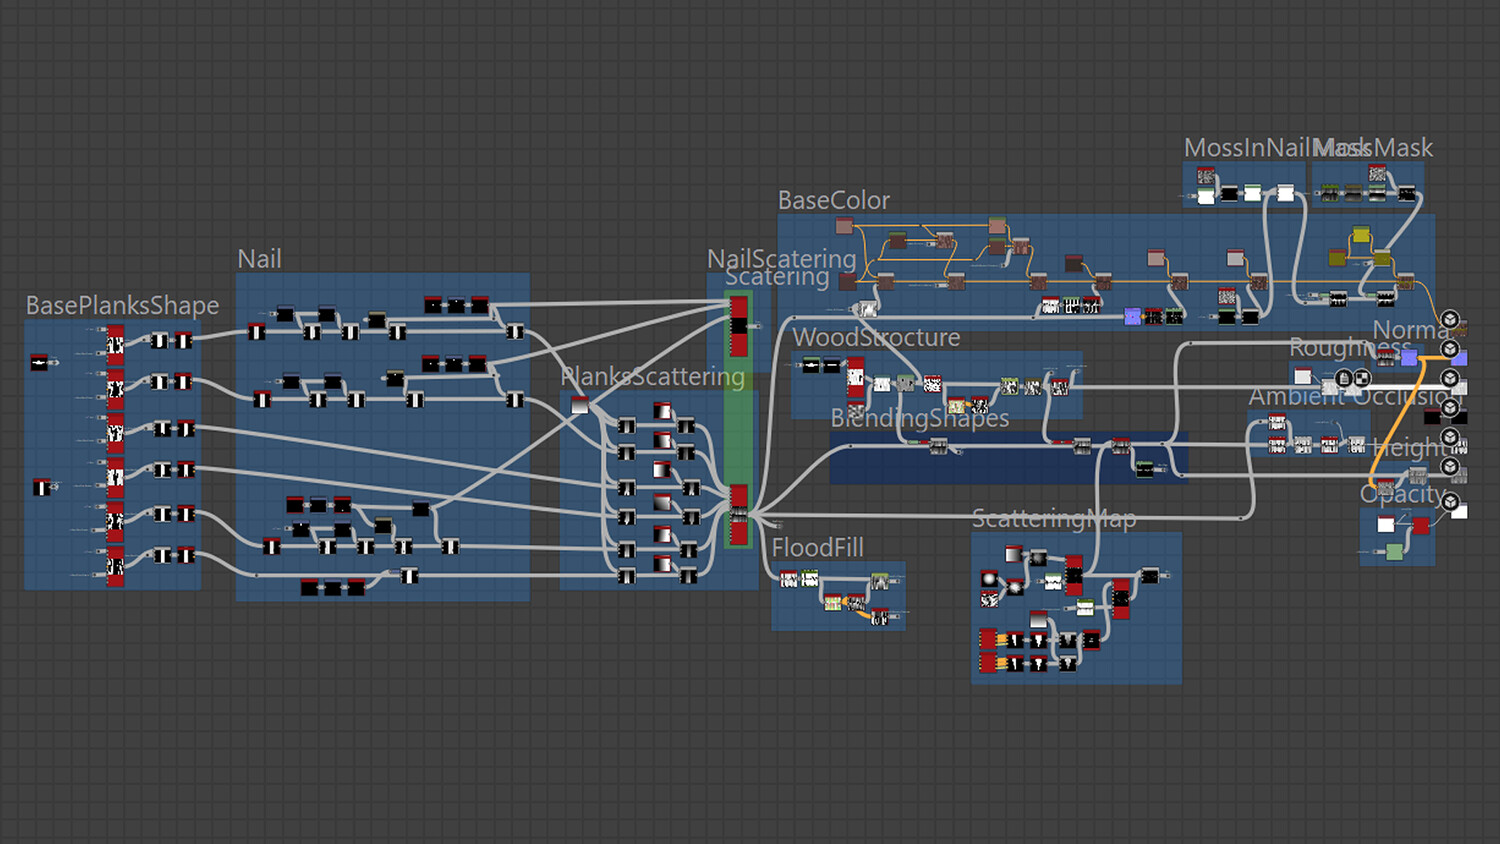Image resolution: width=1500 pixels, height=844 pixels.
Task: Select the white node in the Roughness frame
Action: tap(1302, 376)
